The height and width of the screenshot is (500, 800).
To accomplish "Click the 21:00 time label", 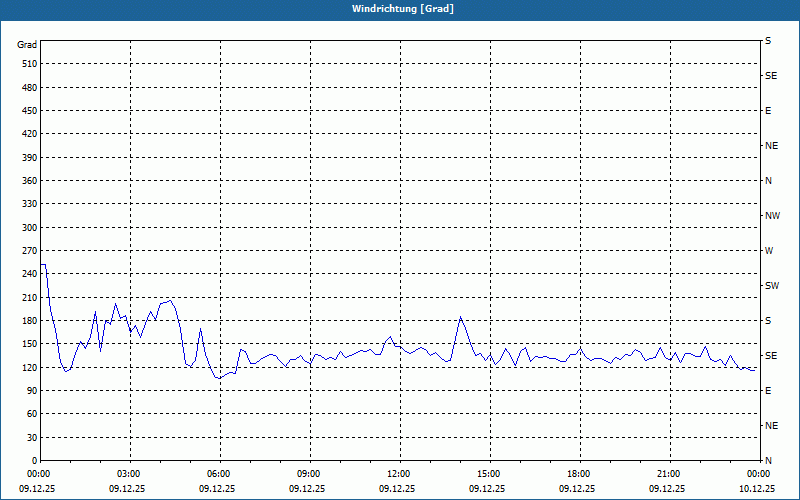I will point(669,474).
